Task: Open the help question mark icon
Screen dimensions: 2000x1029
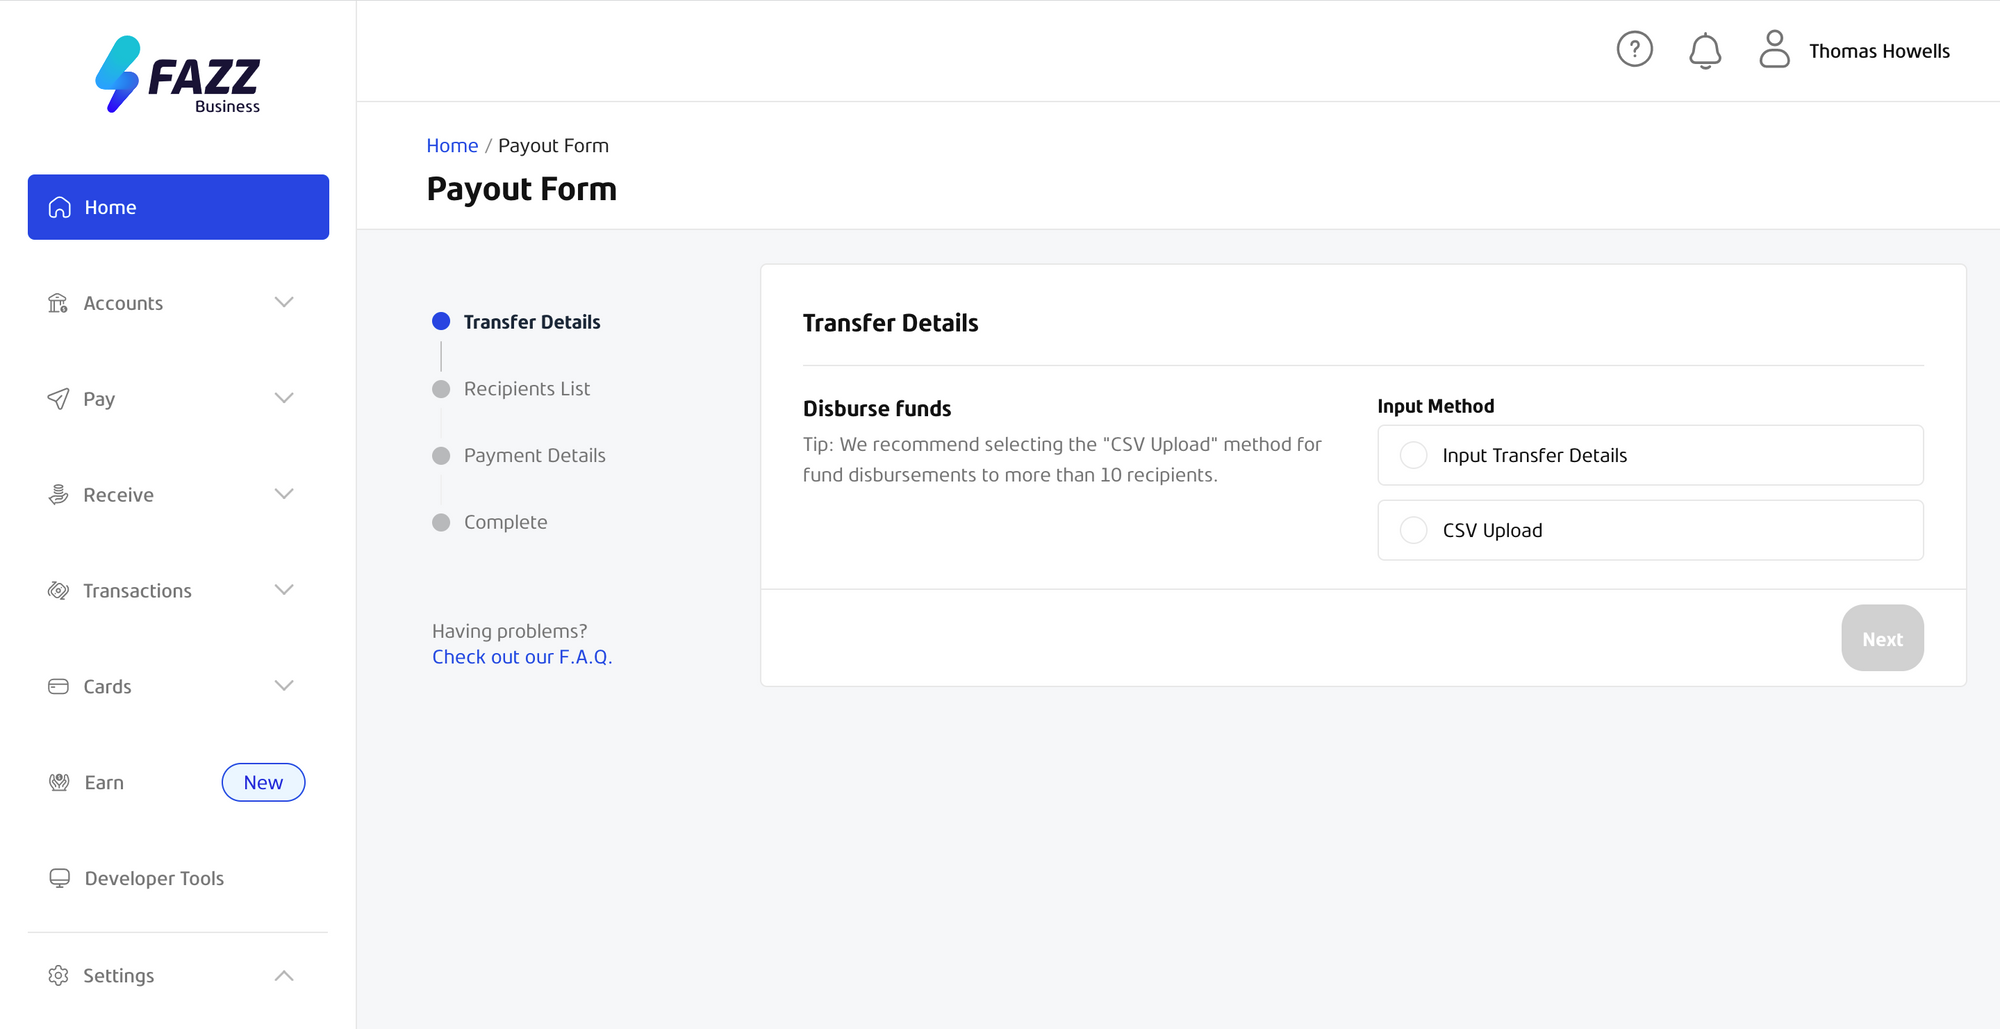Action: click(1634, 49)
